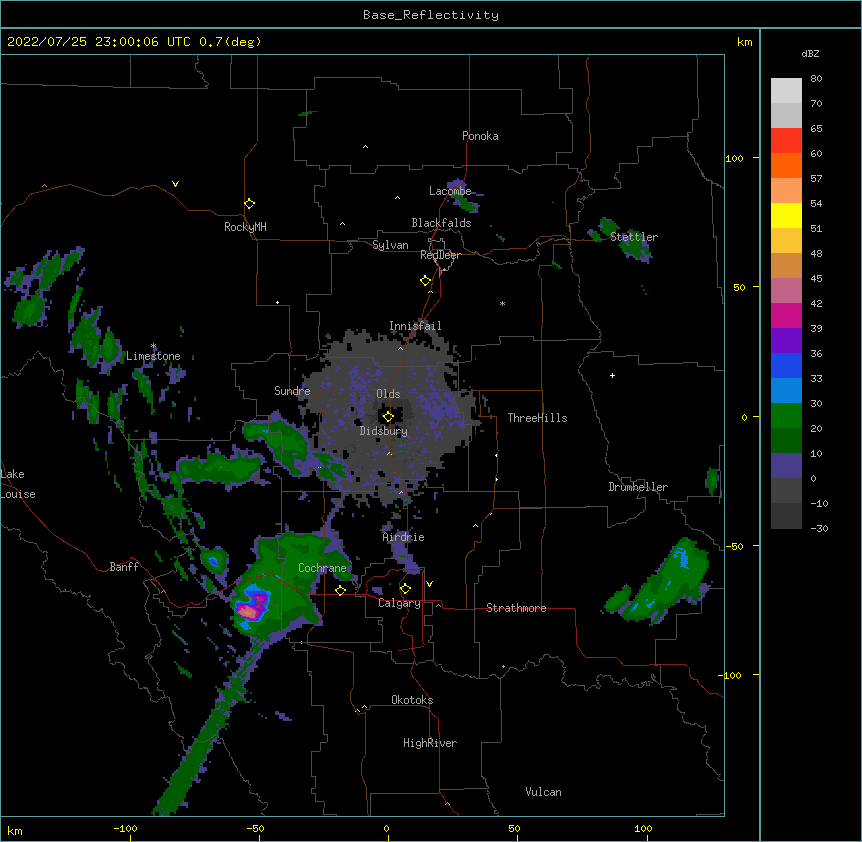Image resolution: width=862 pixels, height=842 pixels.
Task: Click the Blackfalds label
Action: (x=441, y=223)
